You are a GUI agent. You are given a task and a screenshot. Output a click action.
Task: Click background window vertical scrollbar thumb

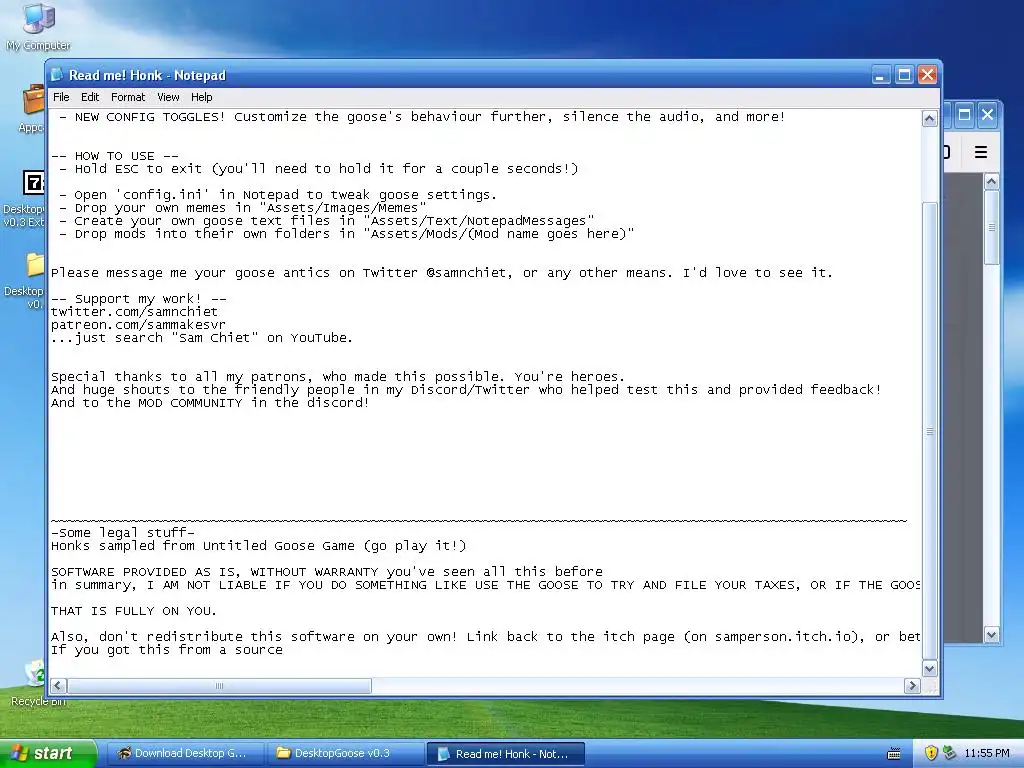(x=991, y=227)
